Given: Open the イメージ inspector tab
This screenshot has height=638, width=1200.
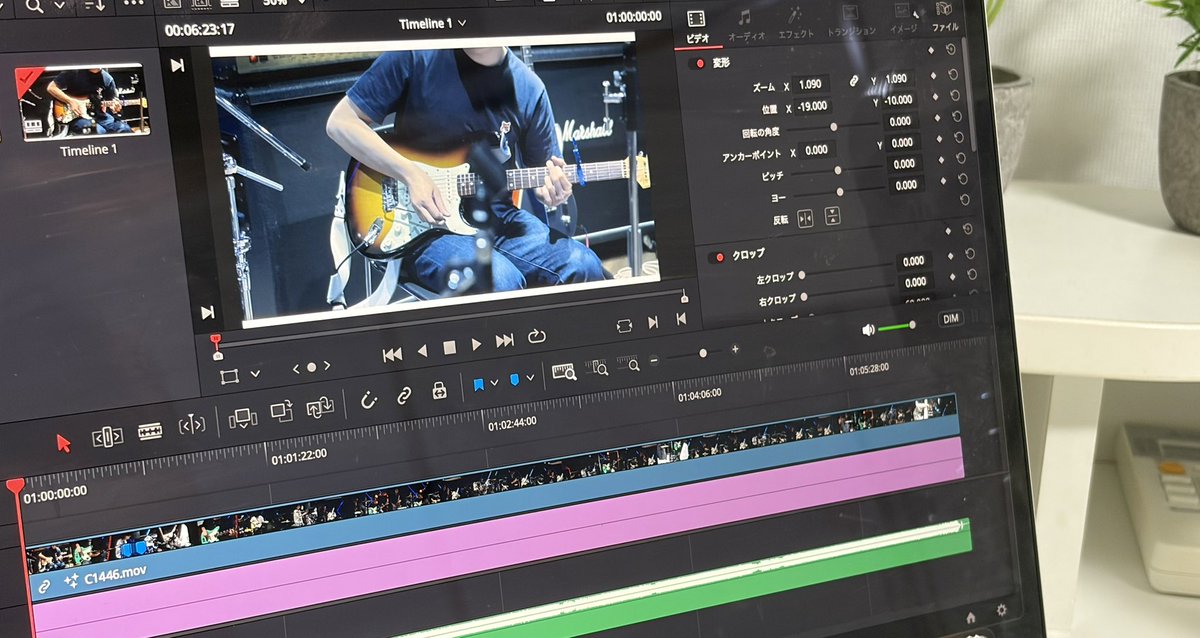Looking at the screenshot, I should pyautogui.click(x=902, y=19).
